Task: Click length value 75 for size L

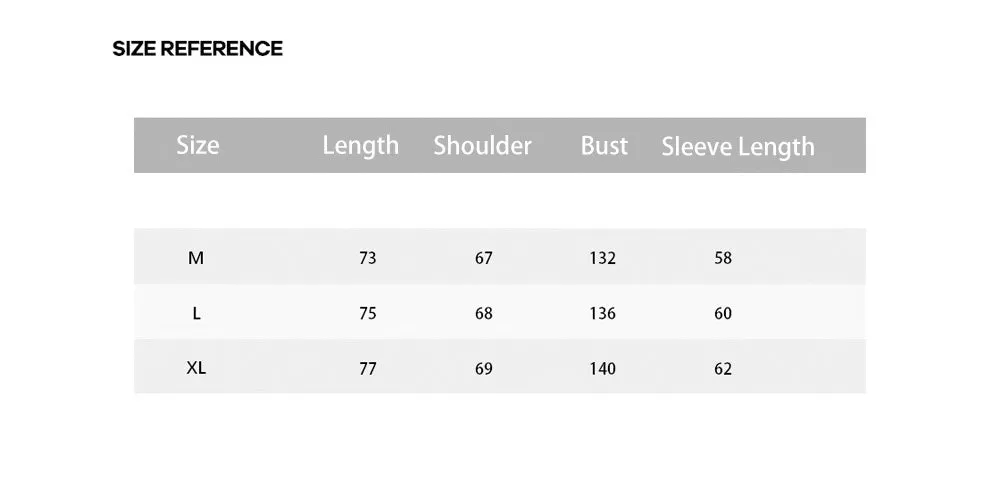Action: (x=368, y=313)
